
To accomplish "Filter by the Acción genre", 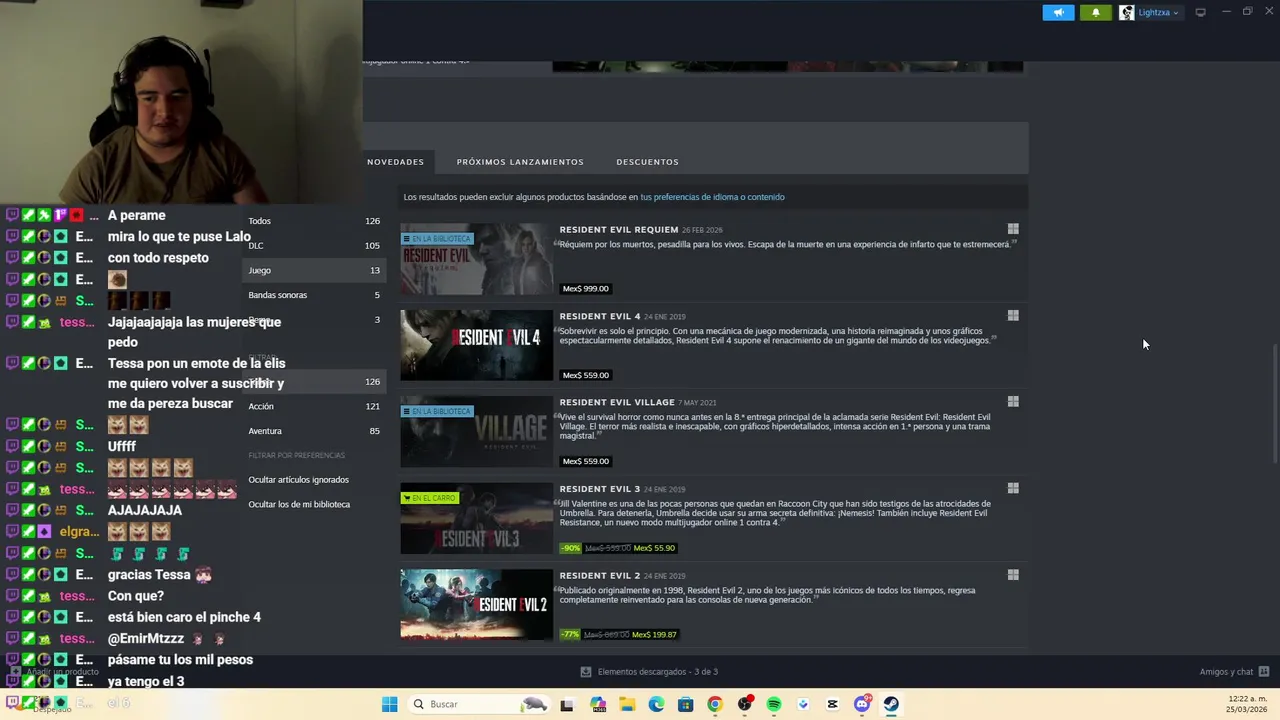I will coord(313,406).
